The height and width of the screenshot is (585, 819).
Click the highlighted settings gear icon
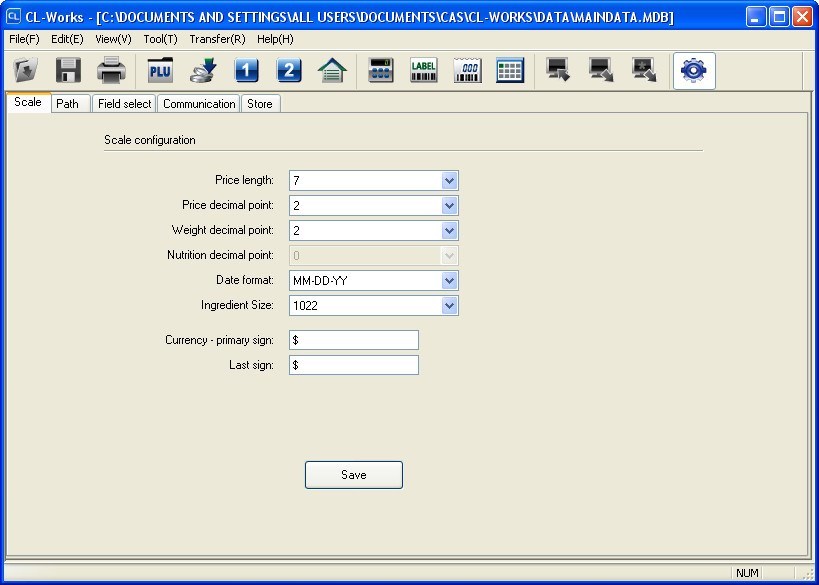tap(693, 70)
